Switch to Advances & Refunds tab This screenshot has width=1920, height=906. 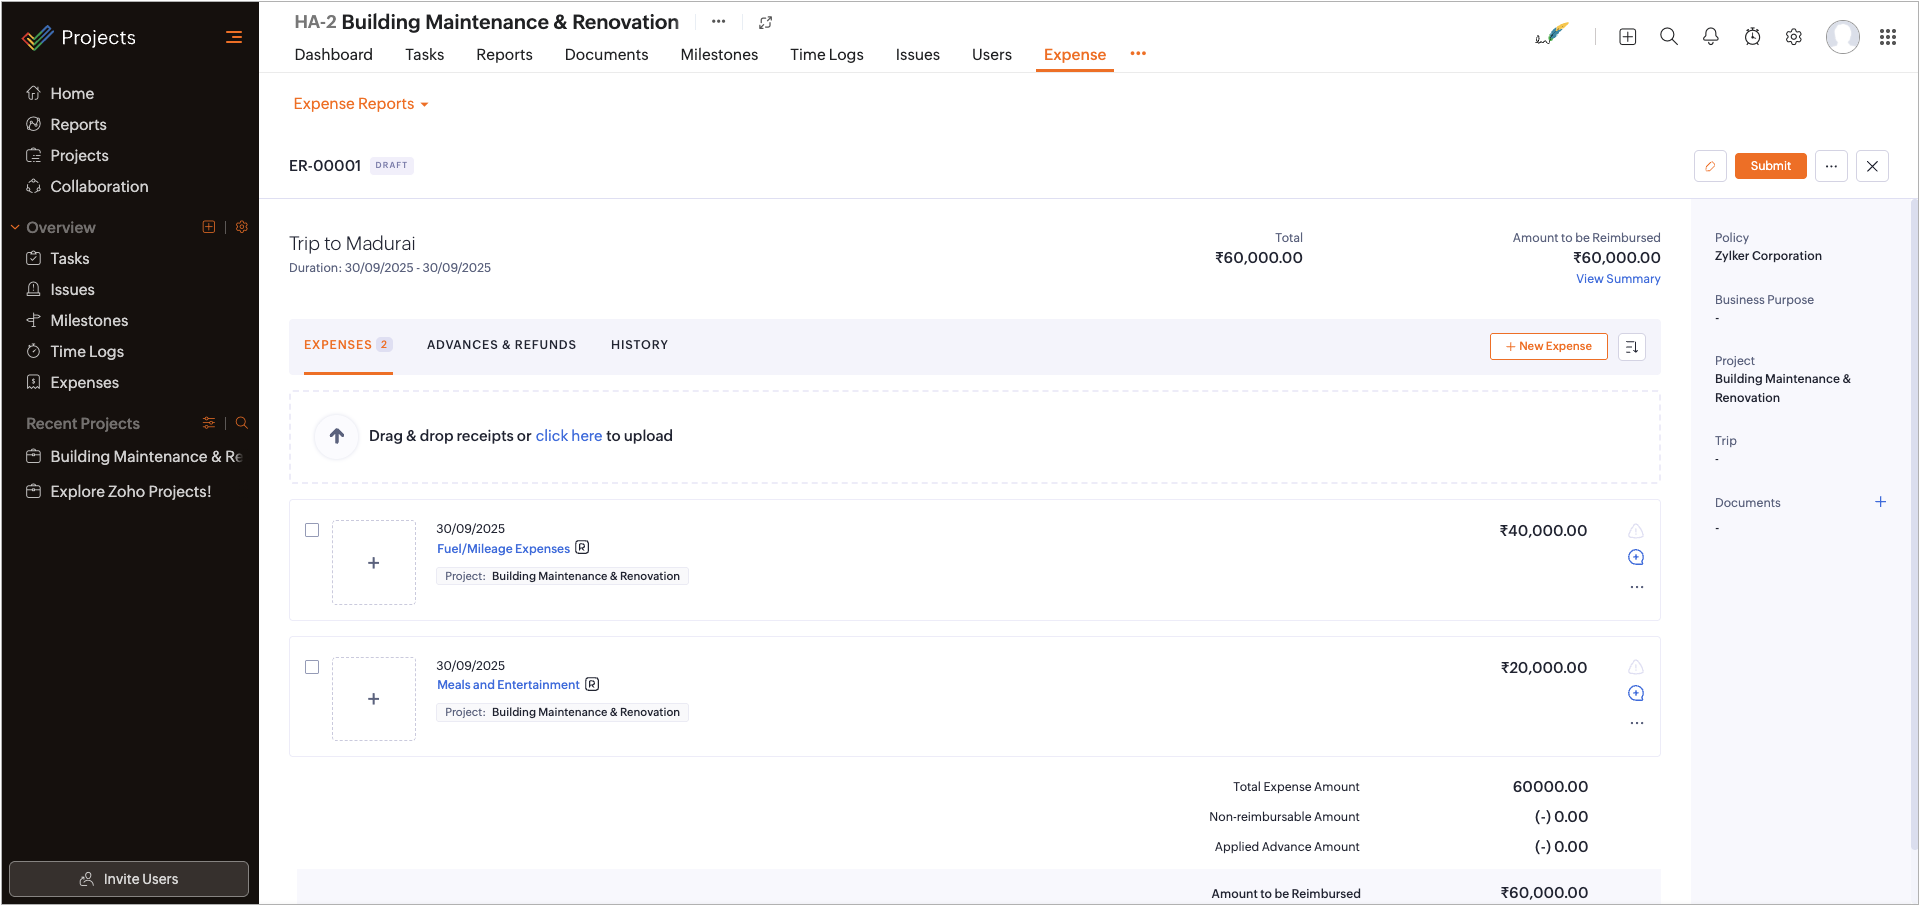click(x=501, y=345)
